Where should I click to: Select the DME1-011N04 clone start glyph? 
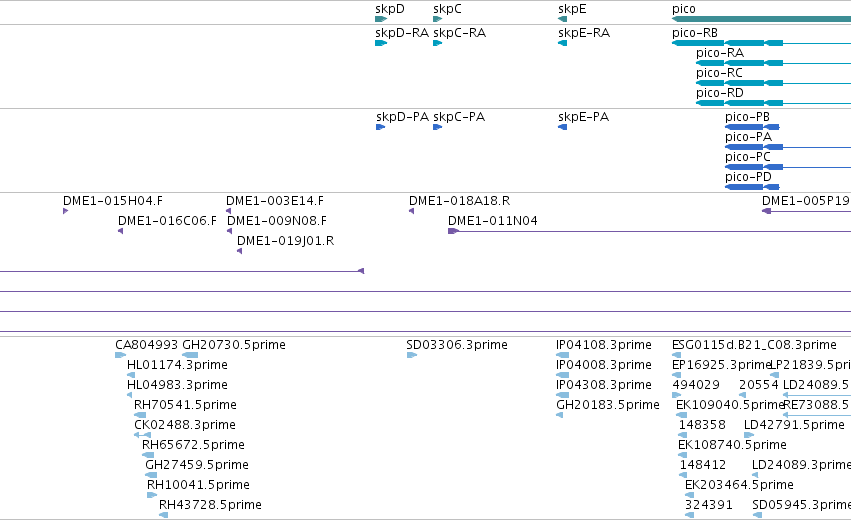point(454,231)
